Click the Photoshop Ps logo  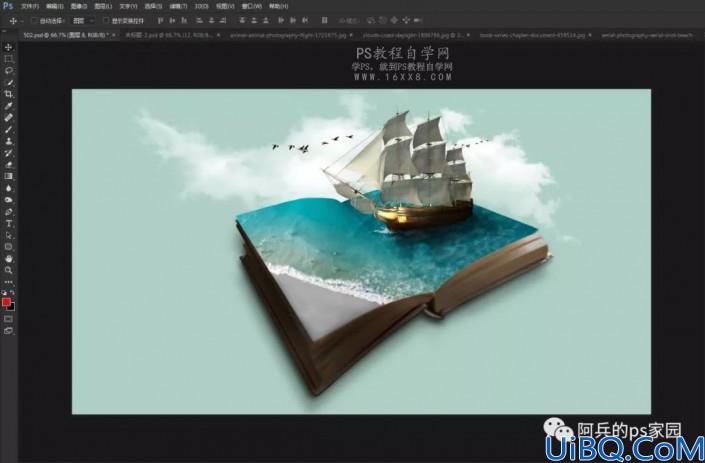pyautogui.click(x=8, y=6)
